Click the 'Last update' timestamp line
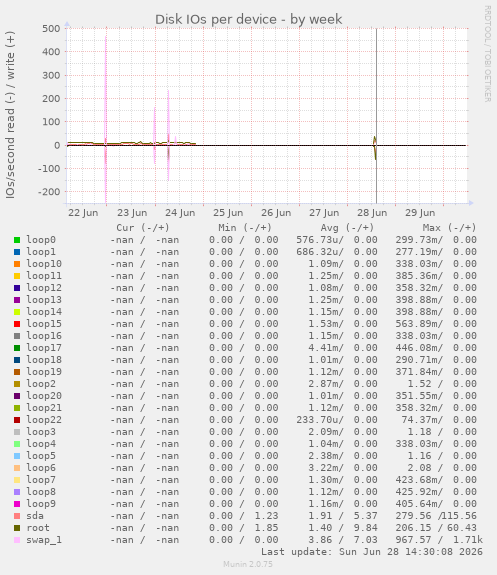Screen dimensions: 497x575 click(x=372, y=552)
